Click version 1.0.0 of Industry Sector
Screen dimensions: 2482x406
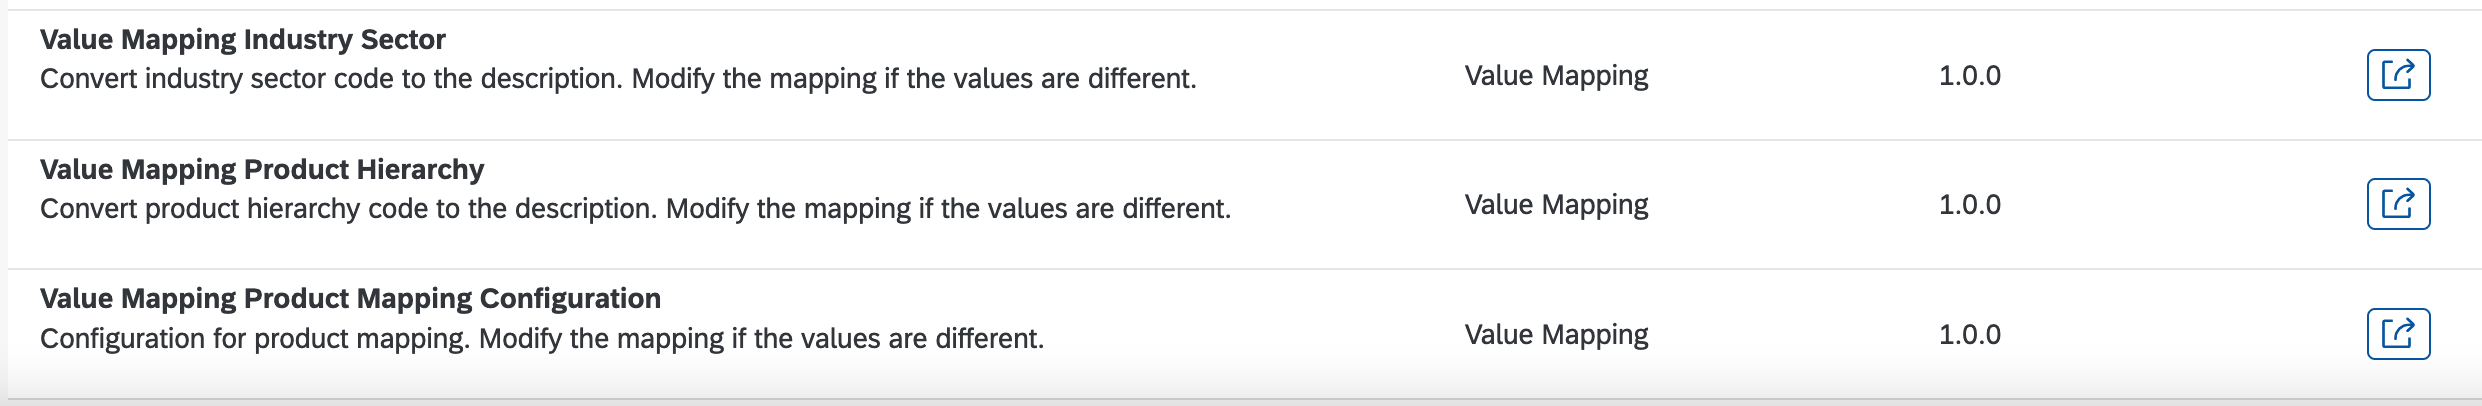click(1969, 76)
